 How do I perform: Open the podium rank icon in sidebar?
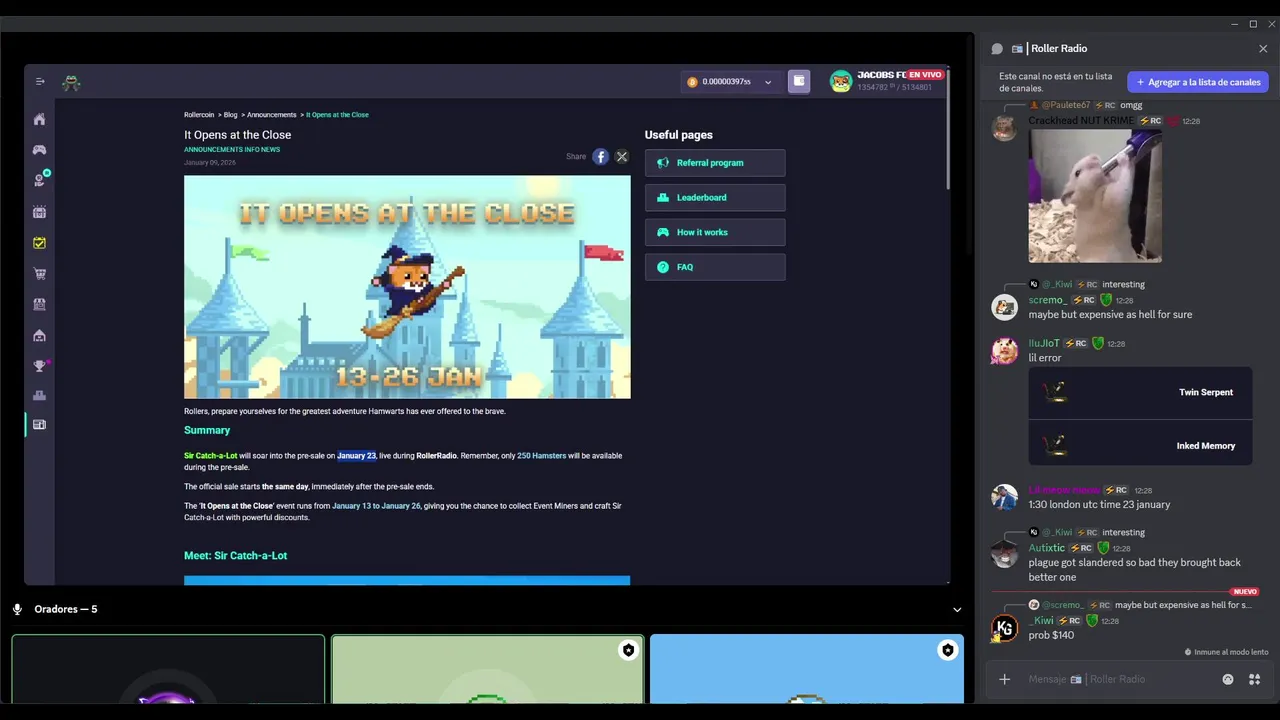[39, 396]
